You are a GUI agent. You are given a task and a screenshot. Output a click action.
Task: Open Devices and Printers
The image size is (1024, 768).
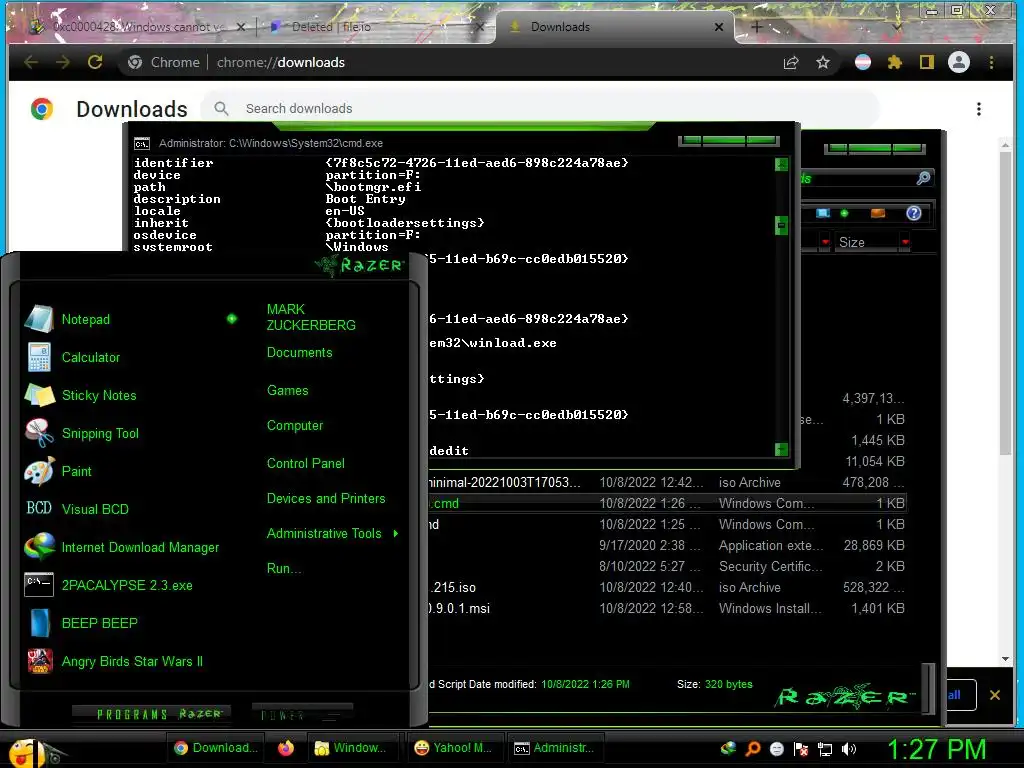click(x=326, y=498)
